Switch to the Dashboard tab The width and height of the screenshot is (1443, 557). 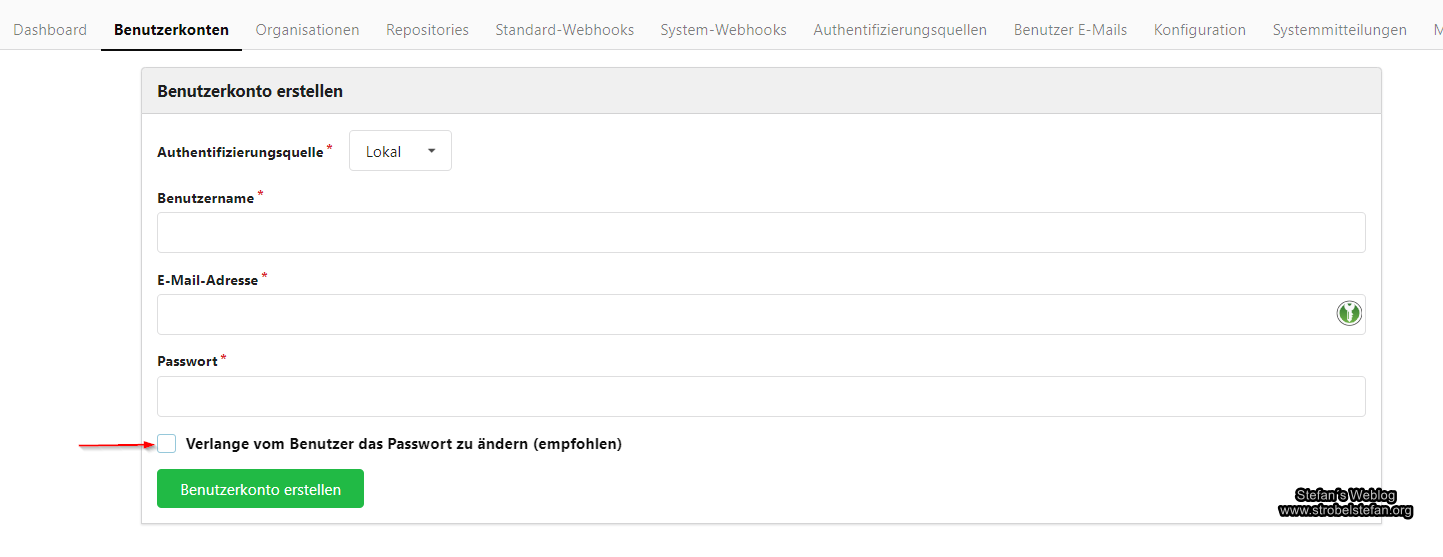point(50,30)
